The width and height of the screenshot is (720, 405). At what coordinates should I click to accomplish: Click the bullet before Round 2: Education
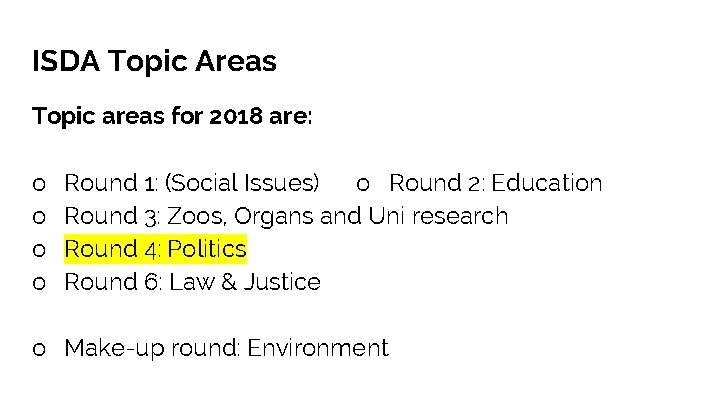coord(363,185)
